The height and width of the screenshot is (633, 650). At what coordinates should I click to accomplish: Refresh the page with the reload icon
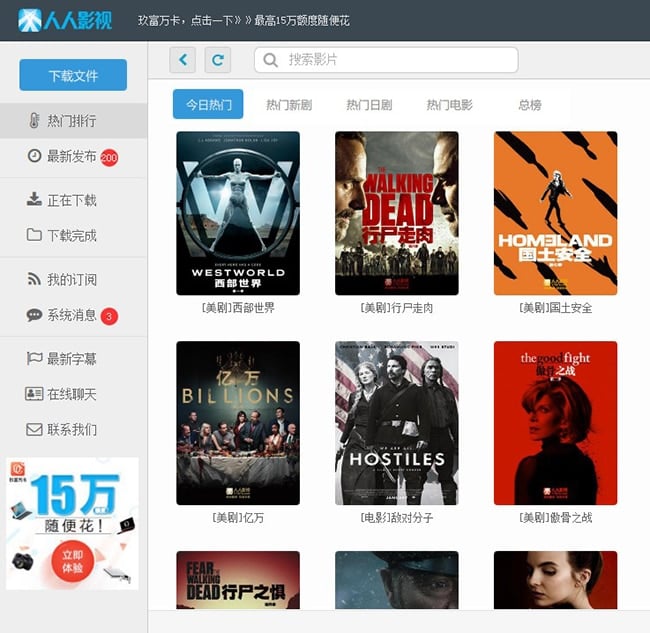(218, 60)
